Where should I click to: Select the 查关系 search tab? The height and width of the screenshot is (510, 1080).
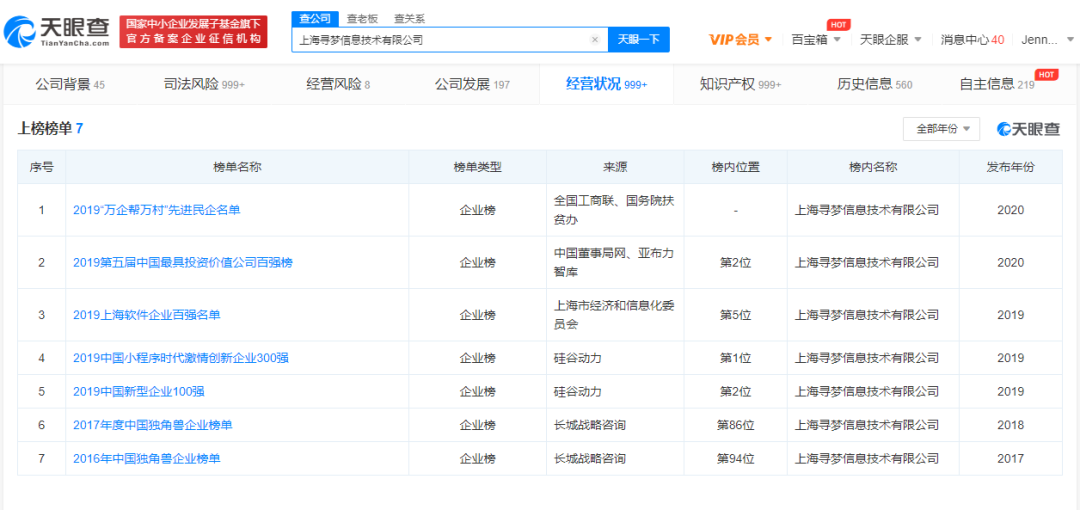point(409,19)
